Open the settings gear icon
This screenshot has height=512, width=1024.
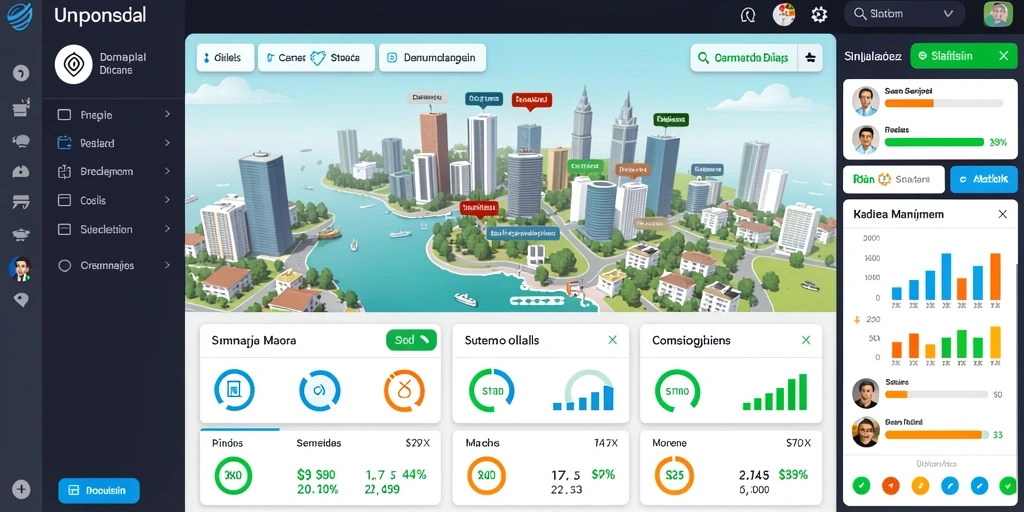click(819, 14)
